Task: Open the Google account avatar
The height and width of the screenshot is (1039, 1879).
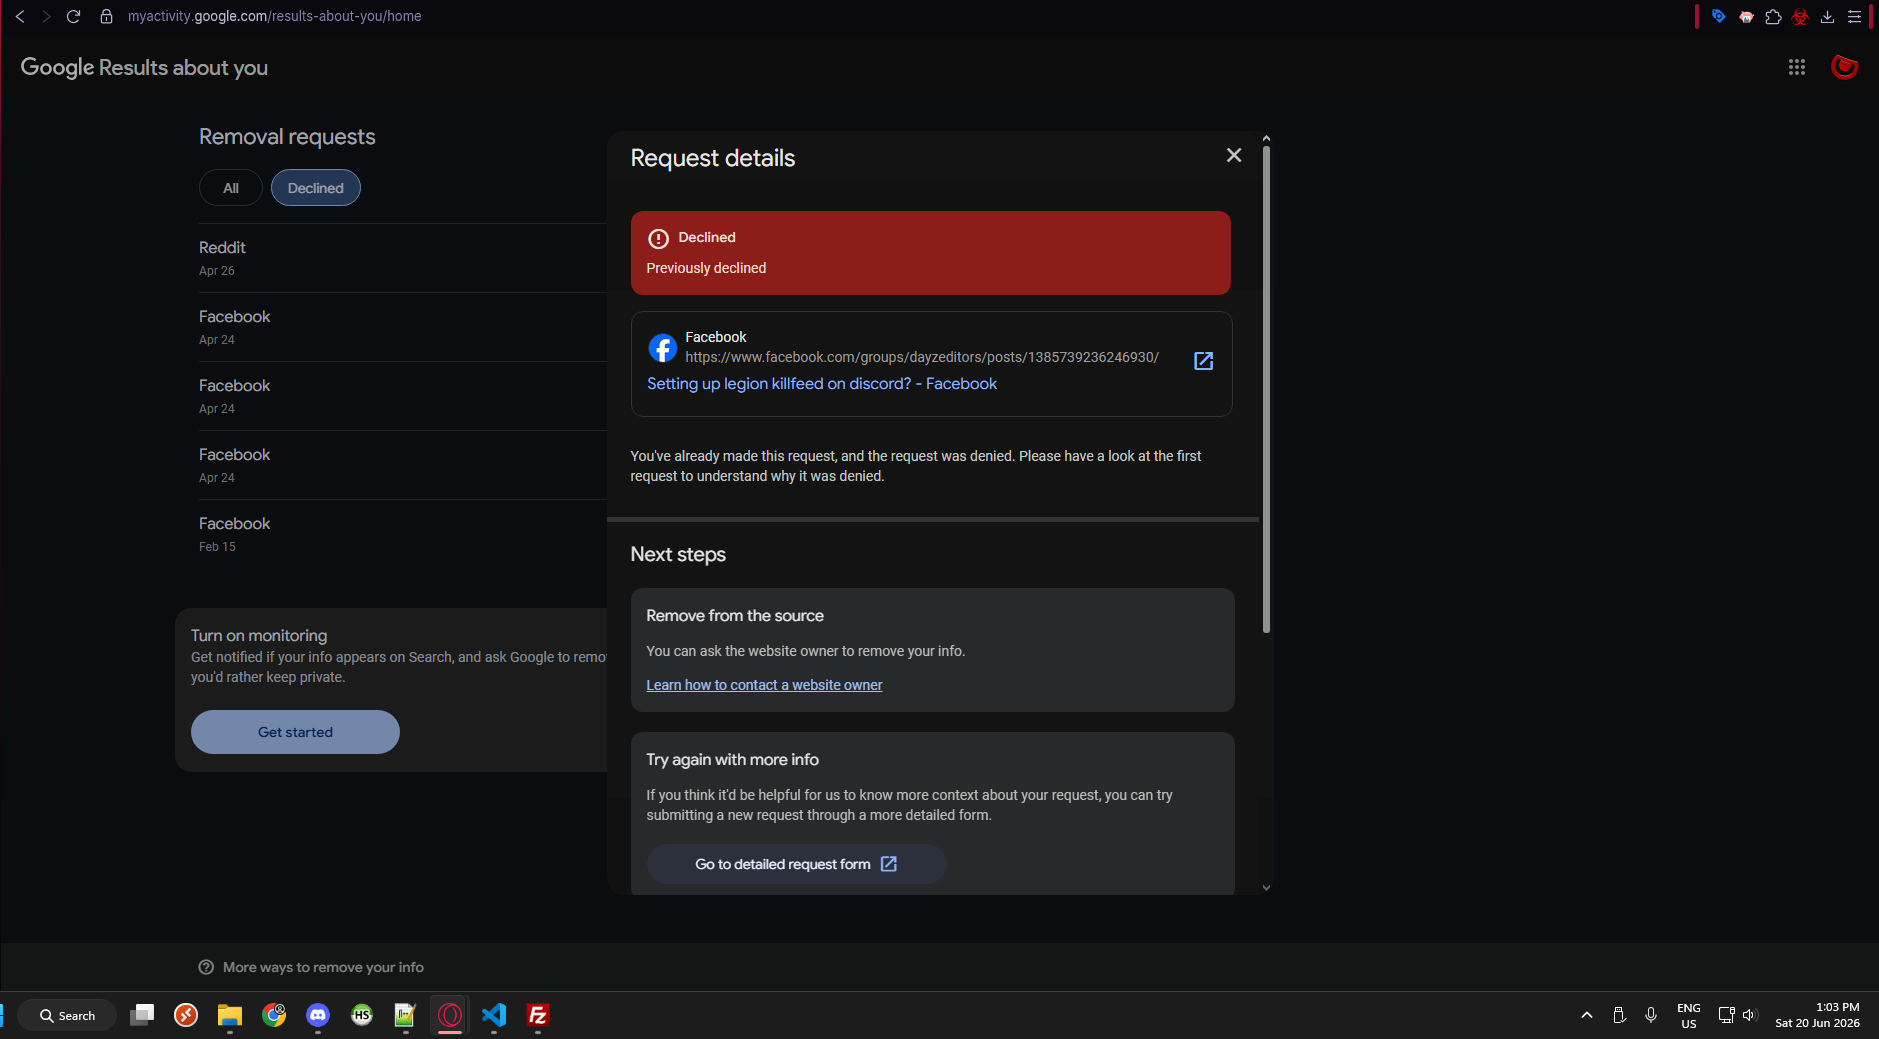Action: 1844,67
